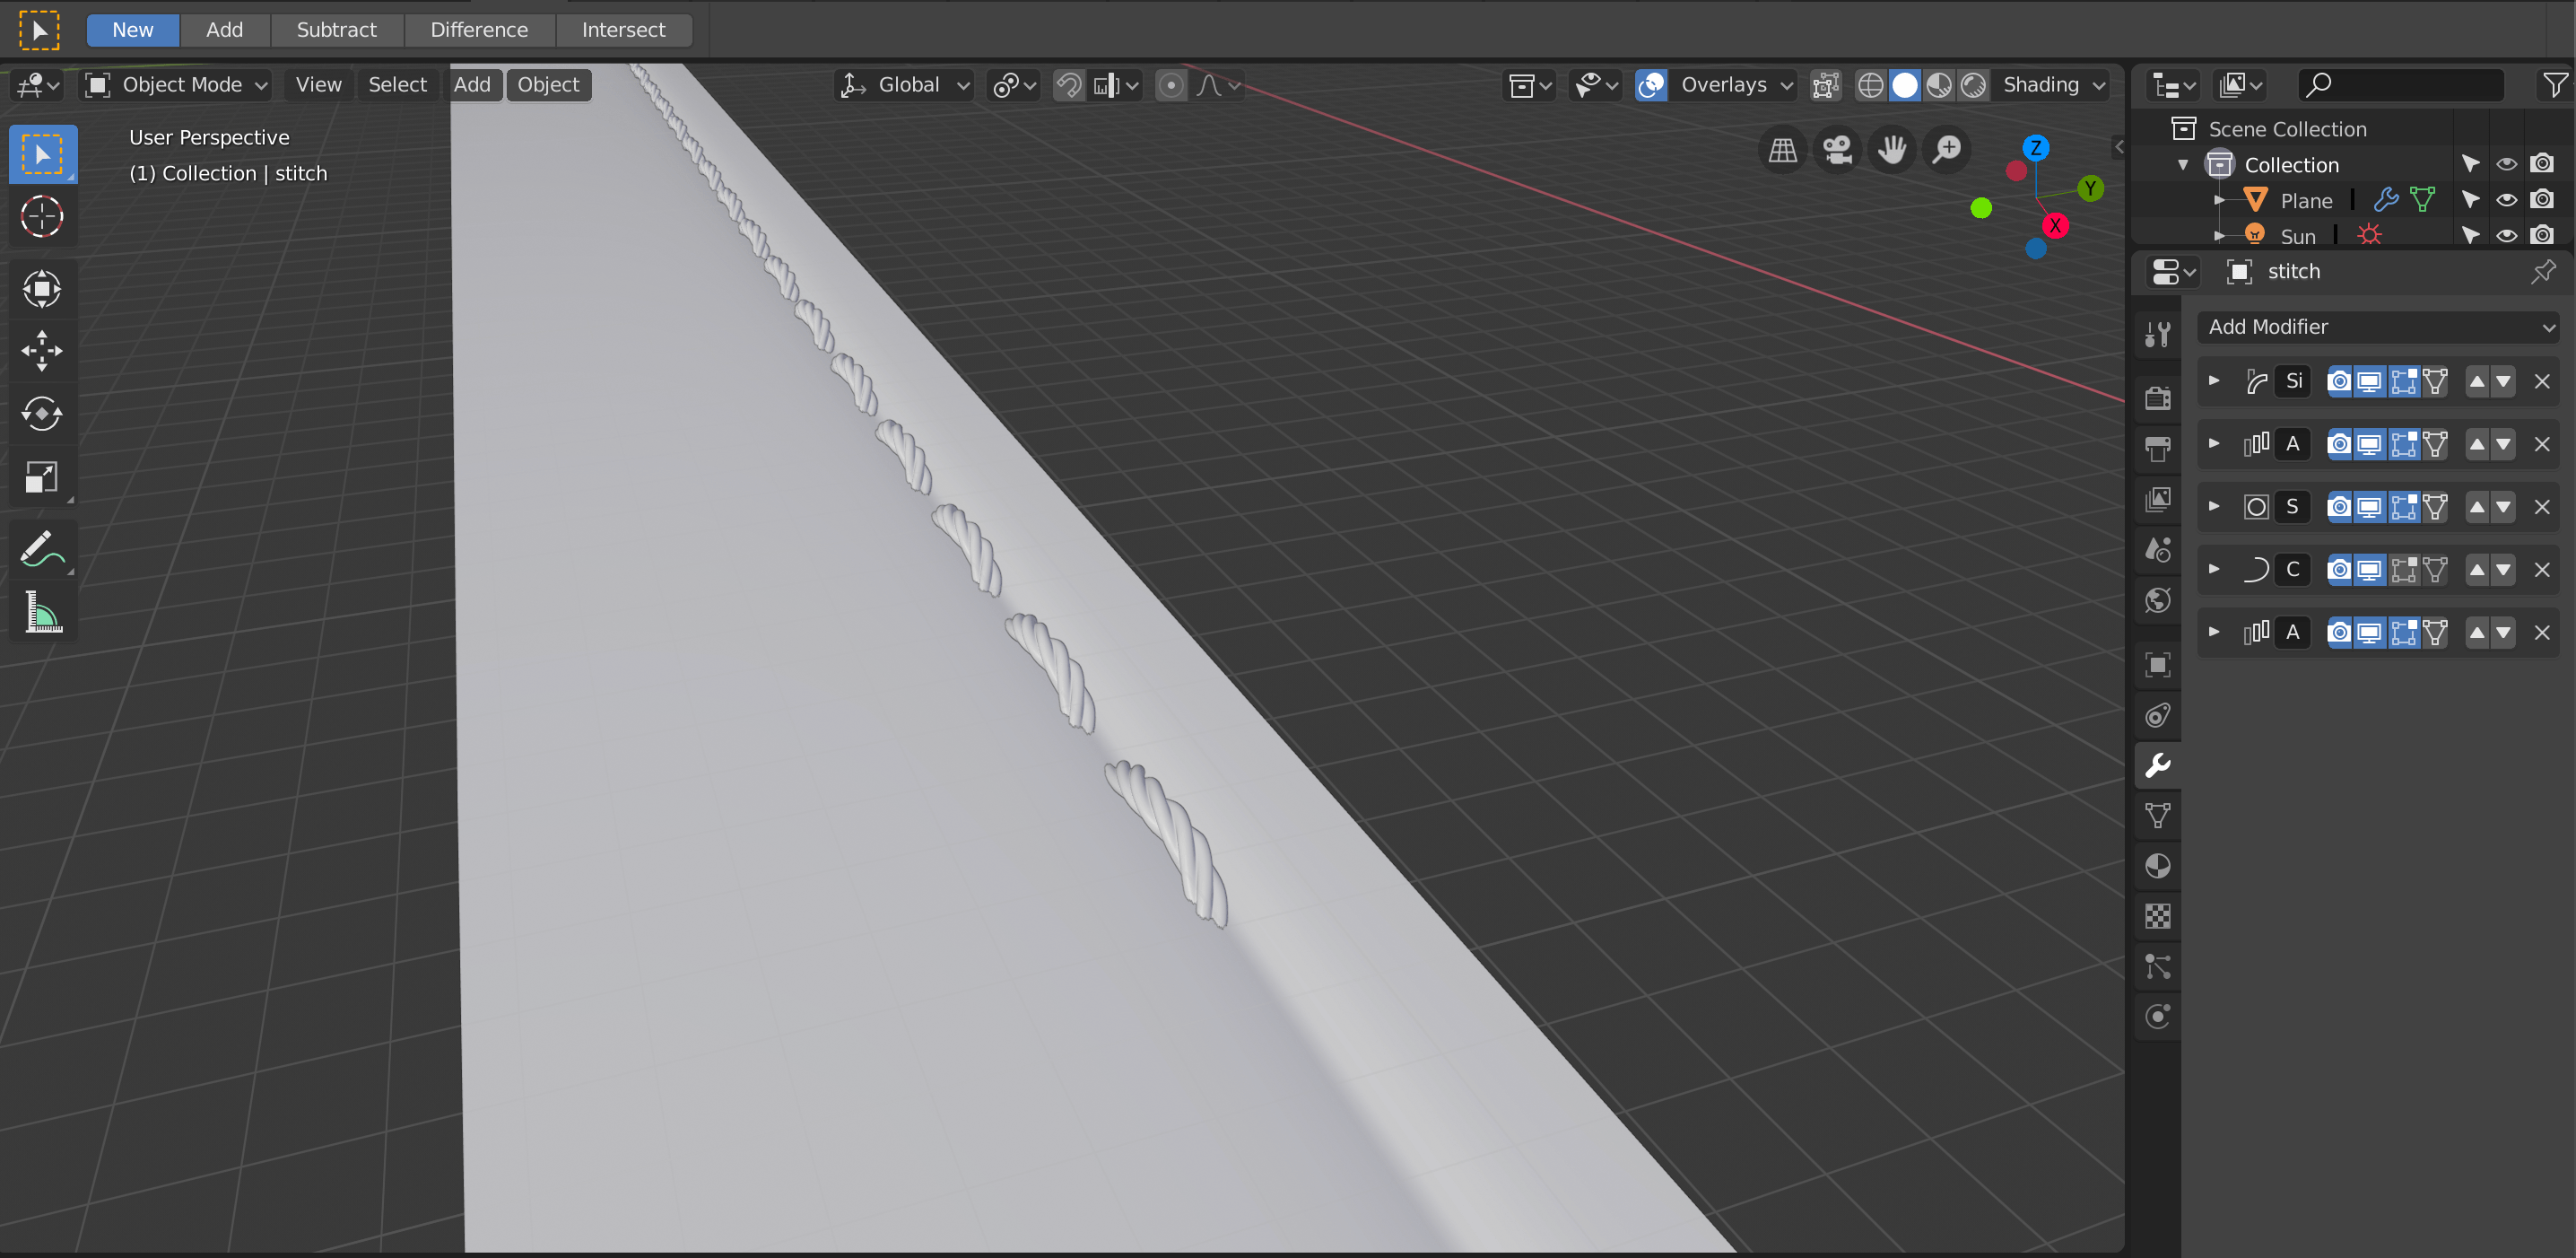Screen dimensions: 2576x1258
Task: Expand the Si modifier panel
Action: pyautogui.click(x=2214, y=381)
